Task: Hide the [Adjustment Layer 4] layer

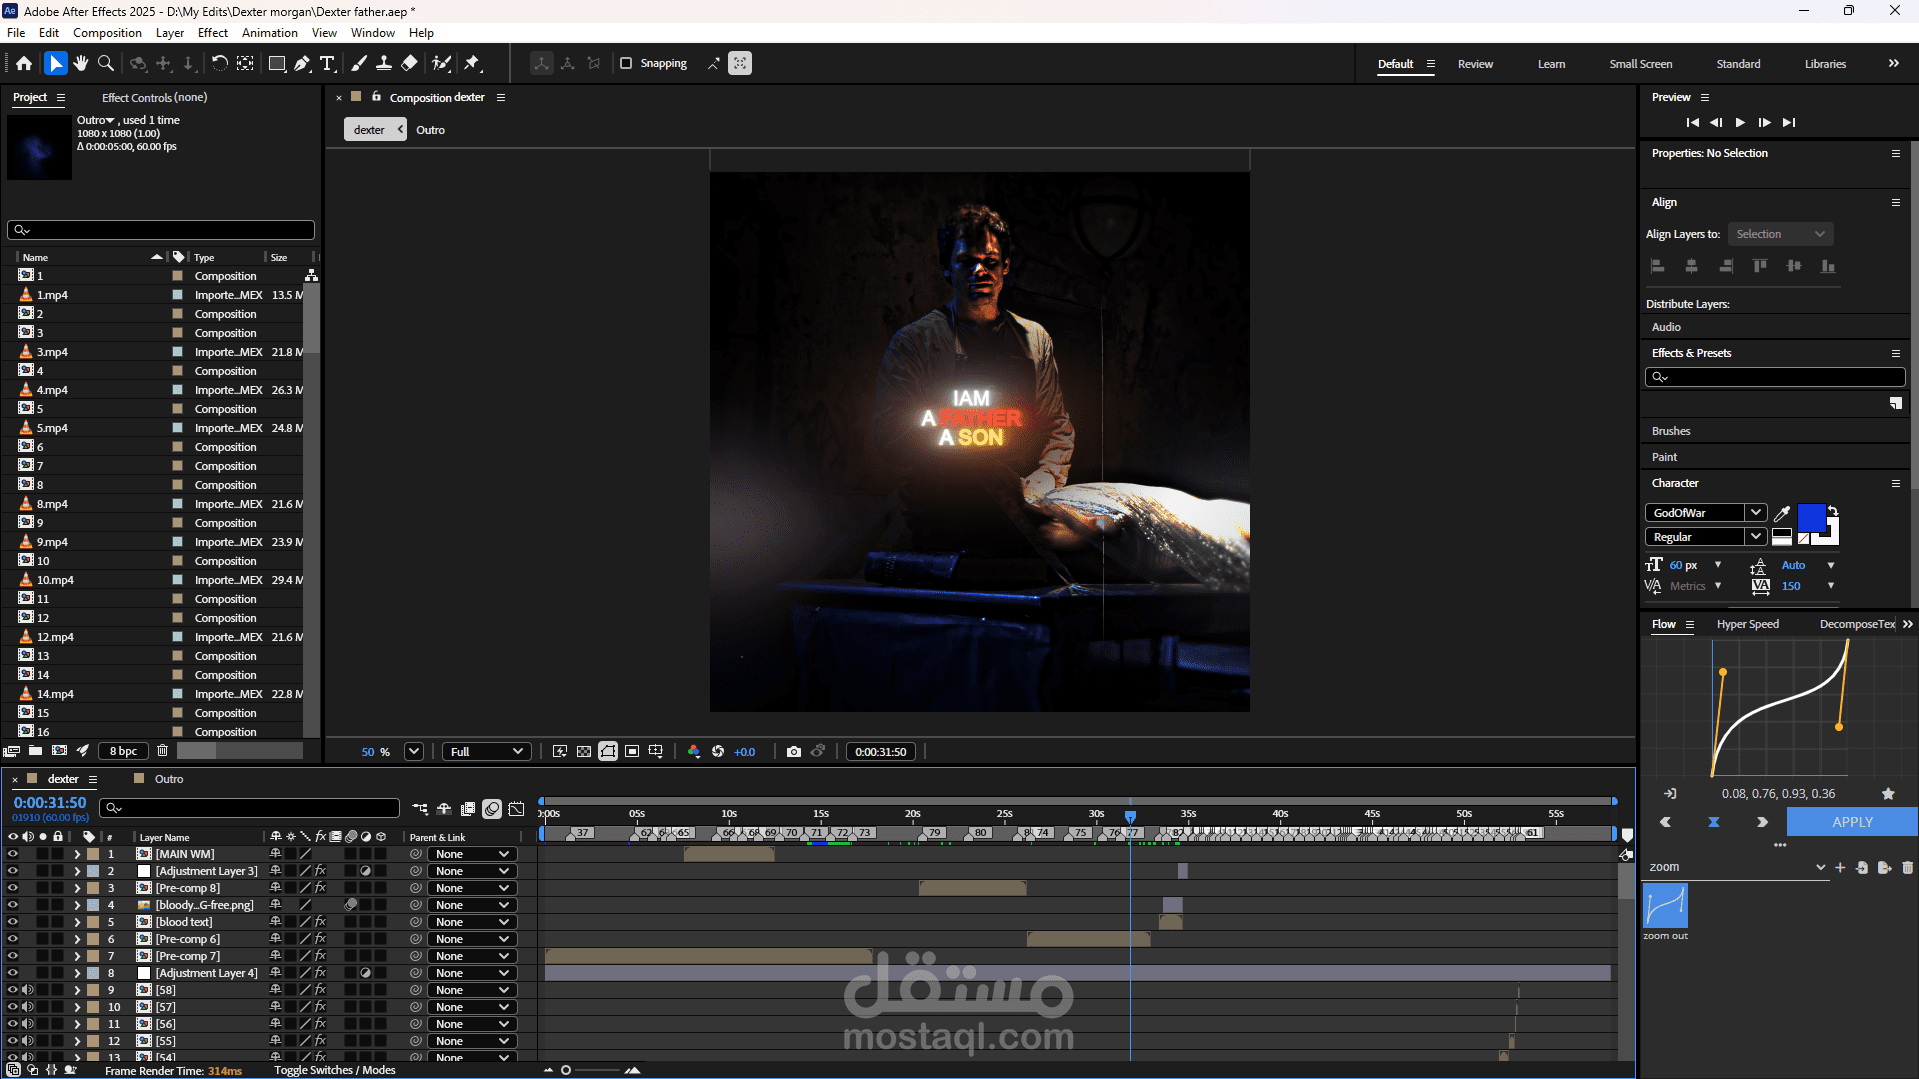Action: tap(13, 973)
